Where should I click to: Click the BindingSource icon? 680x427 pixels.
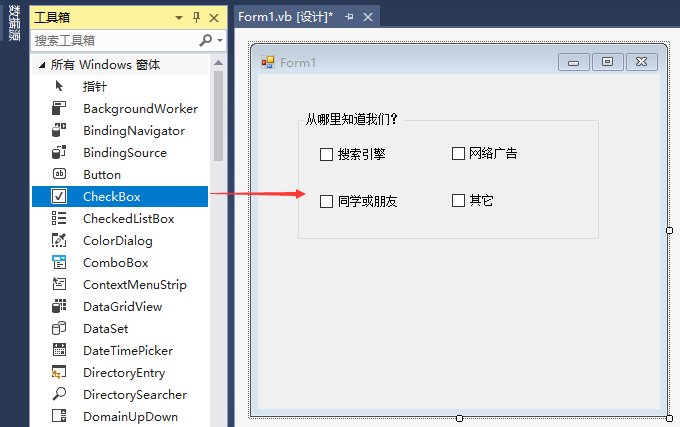59,152
